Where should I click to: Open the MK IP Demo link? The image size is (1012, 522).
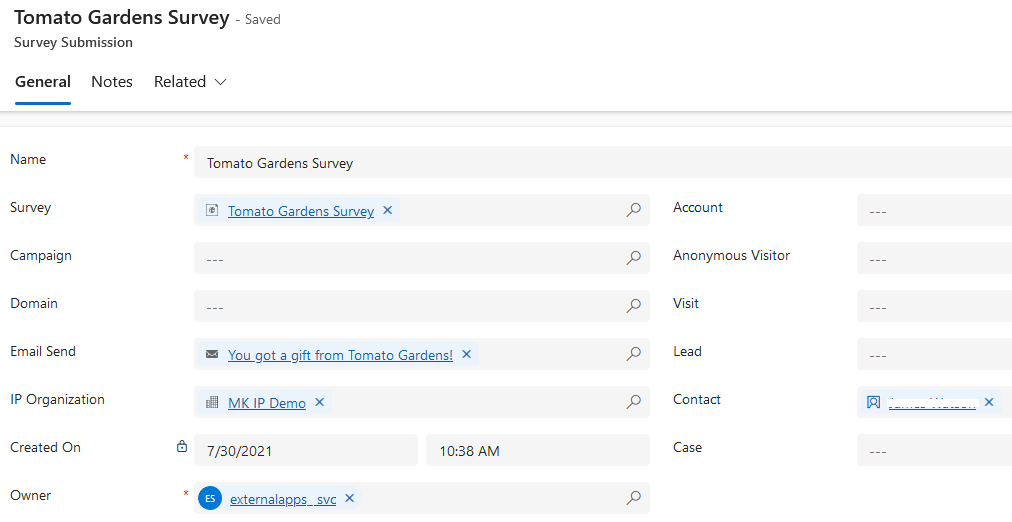pos(267,403)
